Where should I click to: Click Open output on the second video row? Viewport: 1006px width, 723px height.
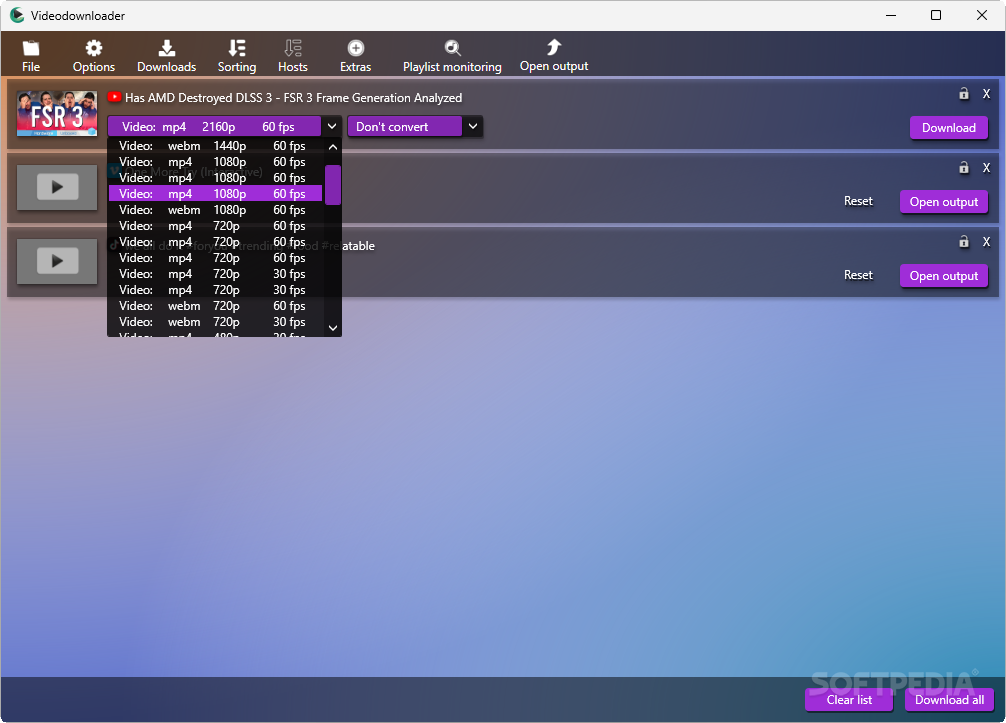click(x=944, y=201)
